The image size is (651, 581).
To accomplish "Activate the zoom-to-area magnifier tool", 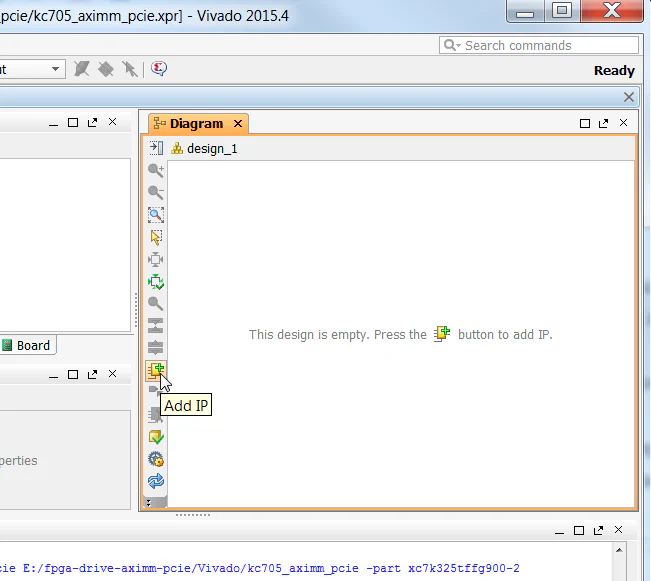I will coord(156,215).
